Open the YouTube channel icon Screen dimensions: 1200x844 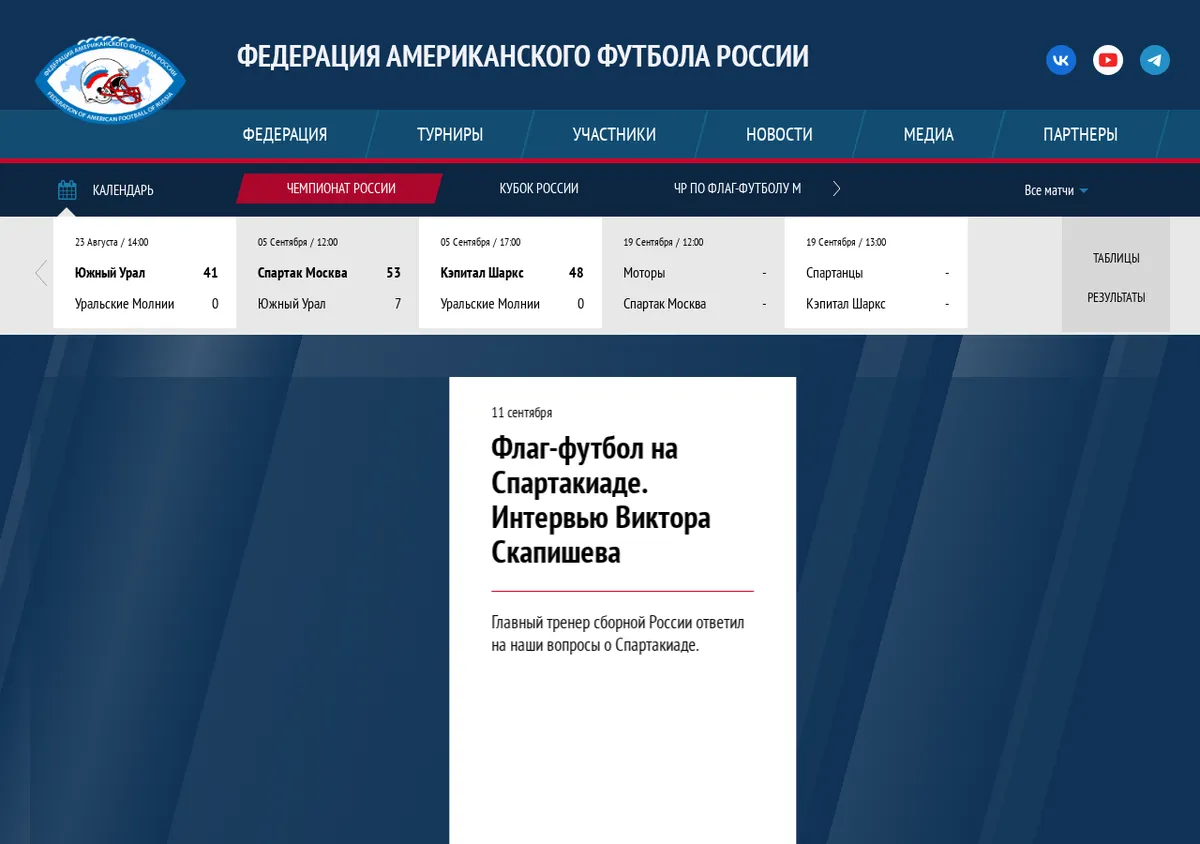tap(1108, 60)
